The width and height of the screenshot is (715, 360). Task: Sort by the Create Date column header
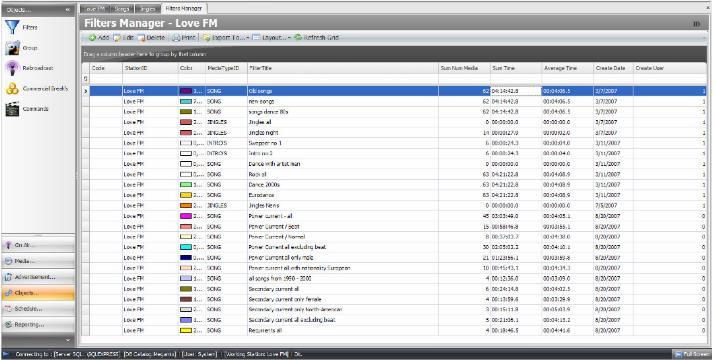(x=613, y=68)
